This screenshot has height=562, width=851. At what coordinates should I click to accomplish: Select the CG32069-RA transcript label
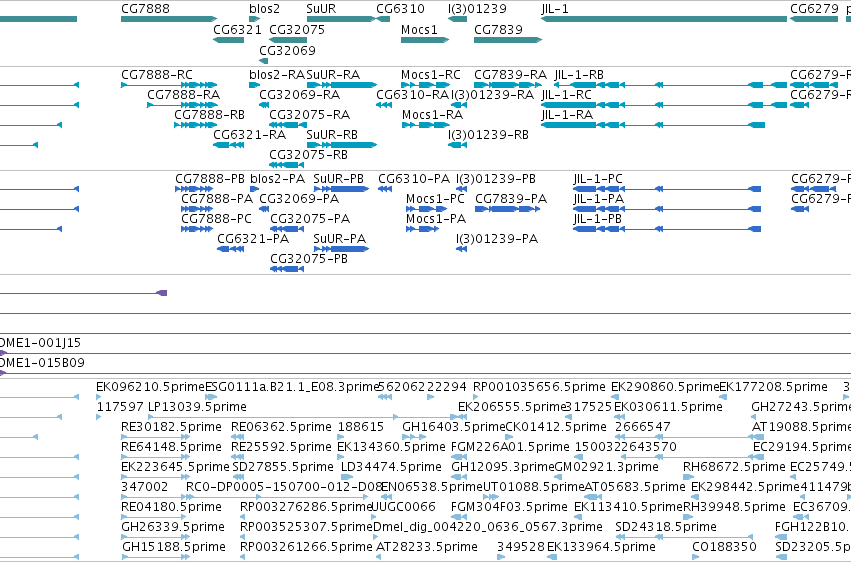[x=300, y=94]
